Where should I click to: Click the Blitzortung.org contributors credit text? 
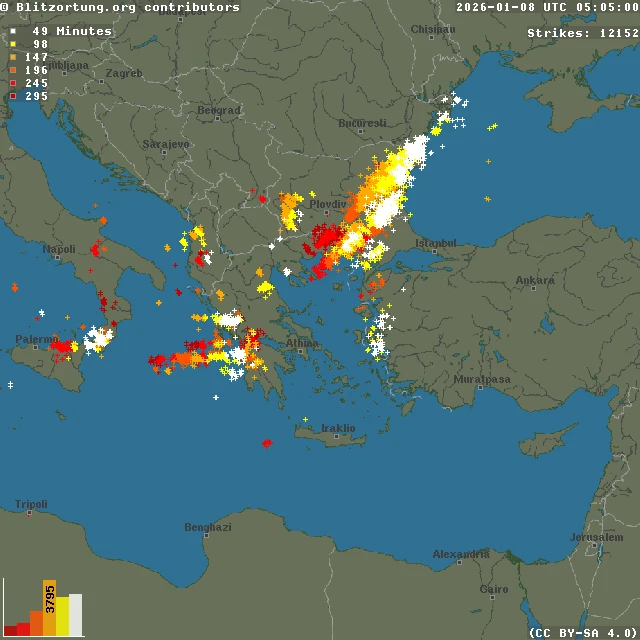[120, 7]
